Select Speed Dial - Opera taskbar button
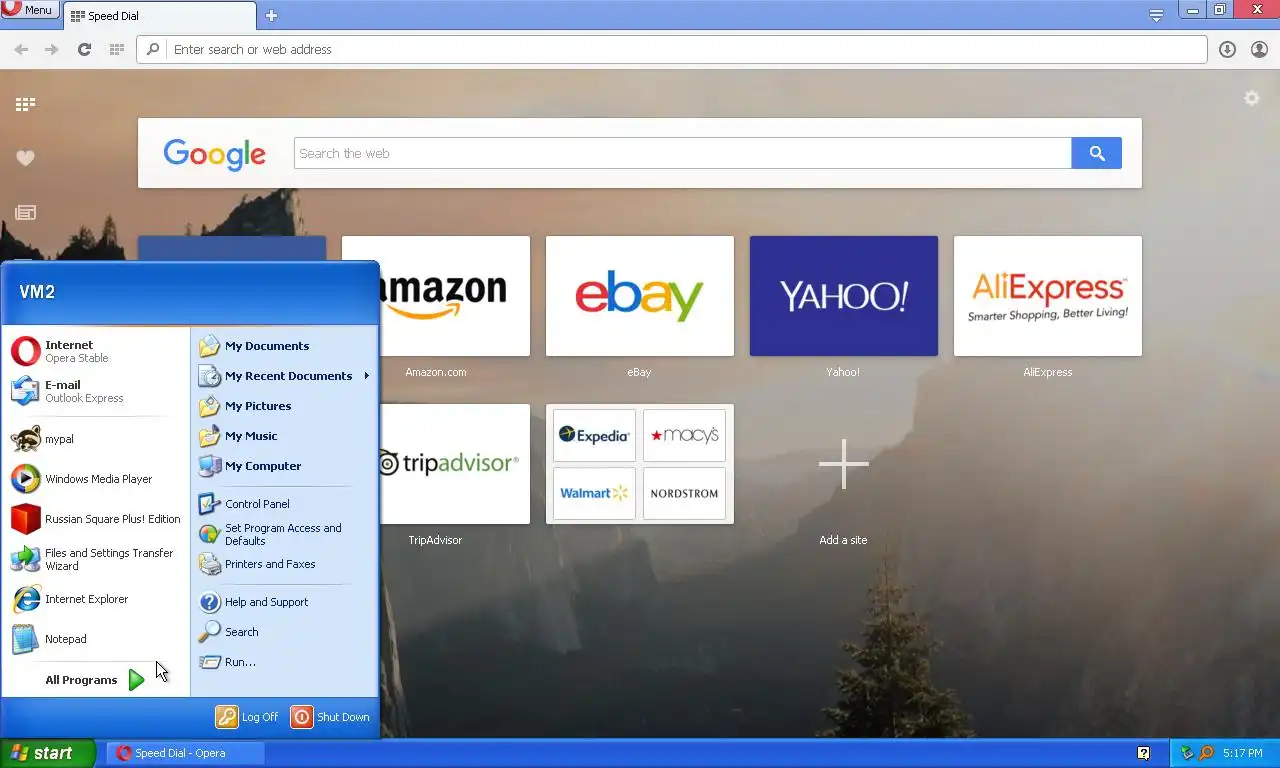The width and height of the screenshot is (1280, 768). pos(187,753)
